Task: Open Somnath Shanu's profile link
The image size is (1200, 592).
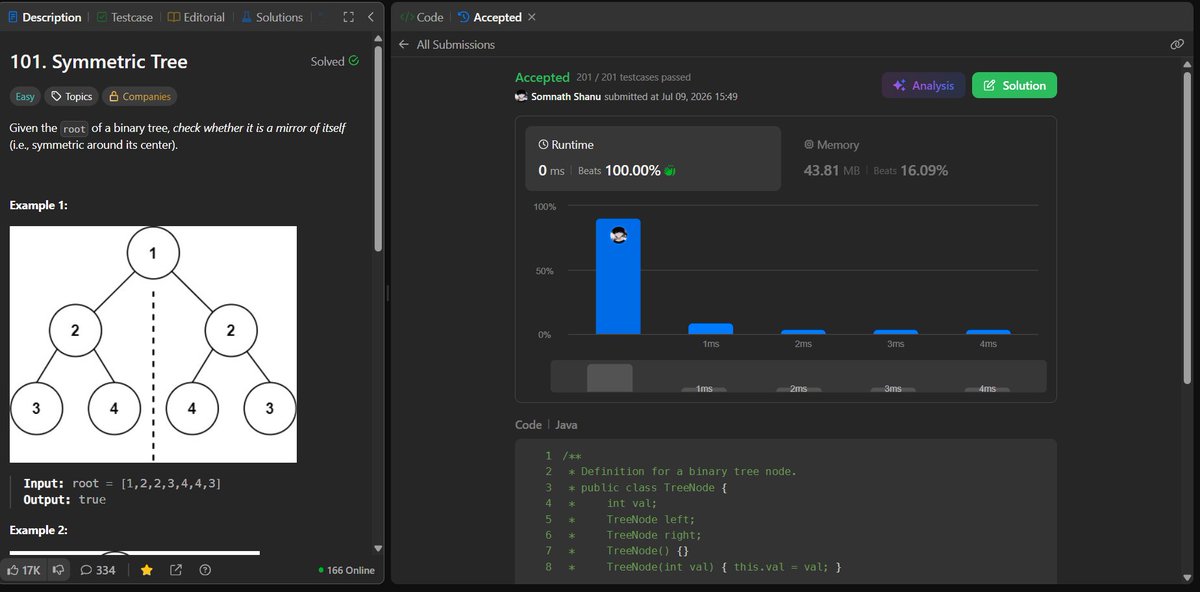Action: coord(566,97)
